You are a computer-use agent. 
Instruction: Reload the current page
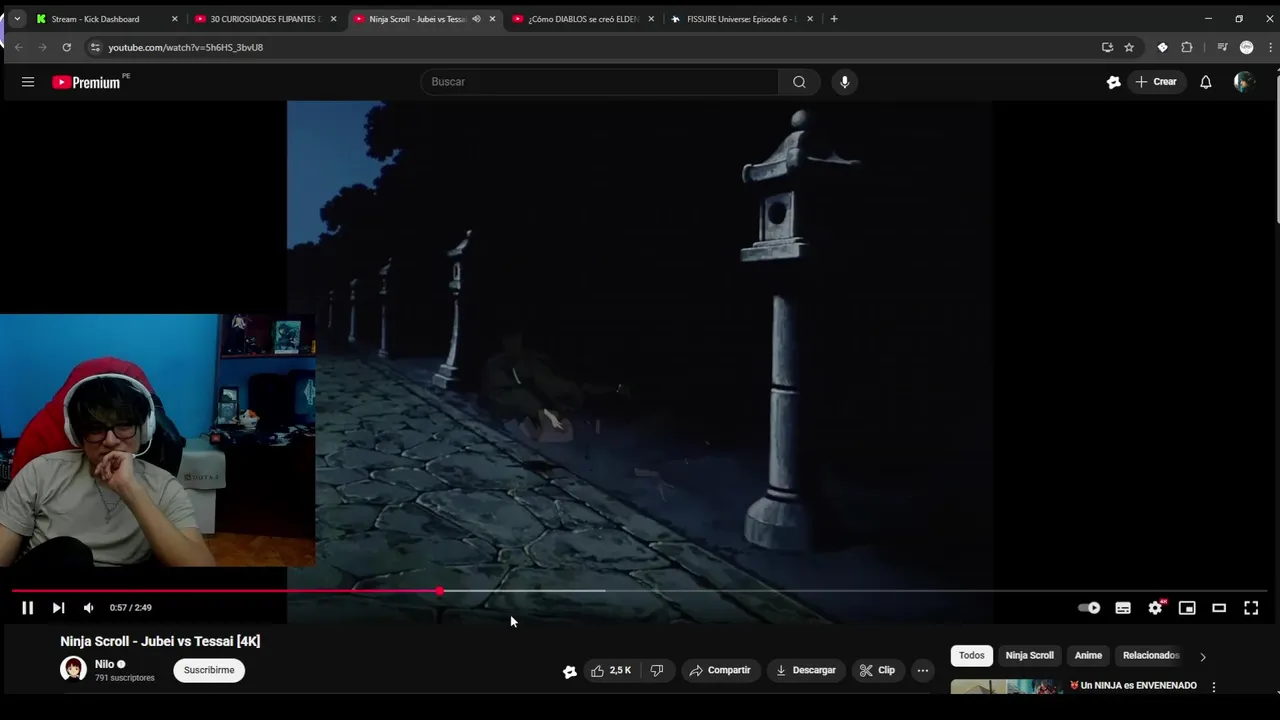pyautogui.click(x=66, y=47)
